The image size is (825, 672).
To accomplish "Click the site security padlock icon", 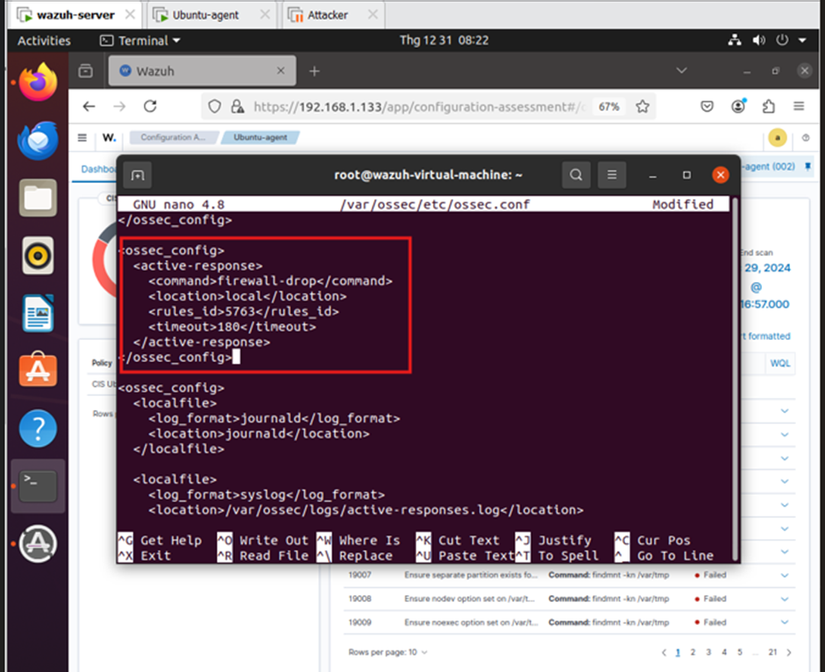I will tap(237, 107).
